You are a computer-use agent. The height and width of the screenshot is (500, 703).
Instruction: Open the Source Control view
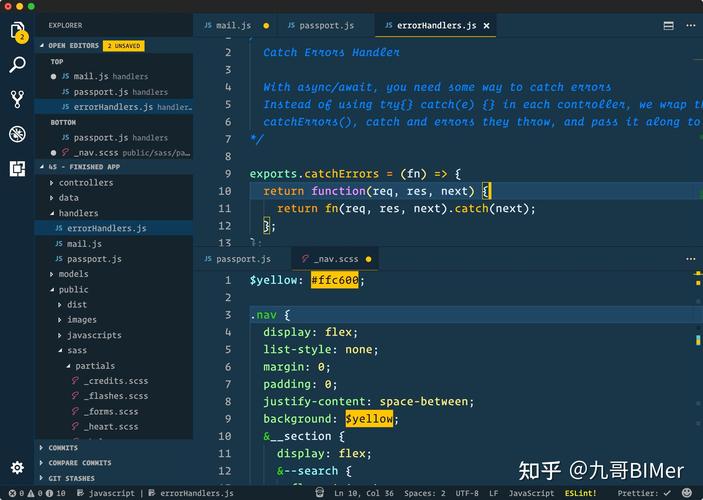click(17, 99)
